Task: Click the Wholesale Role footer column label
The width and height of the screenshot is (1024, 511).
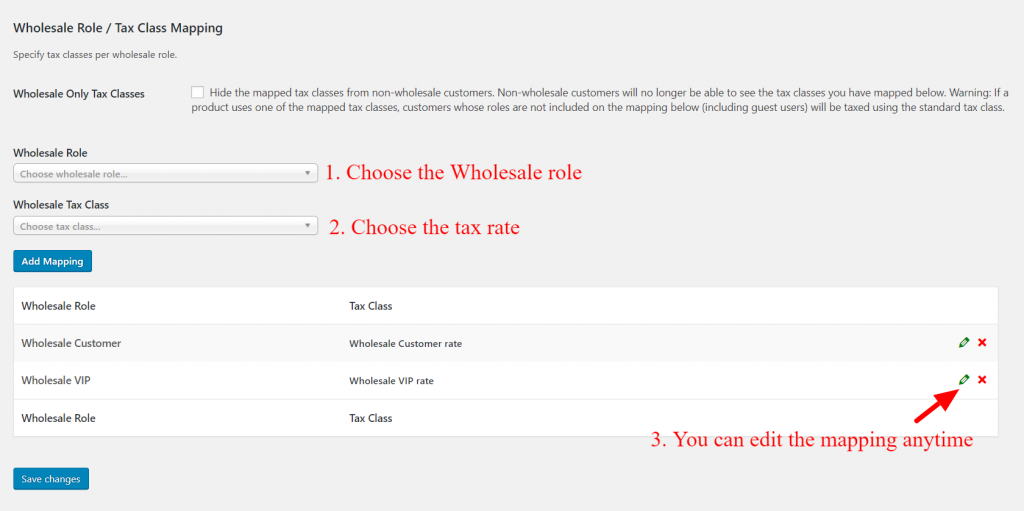Action: point(58,418)
